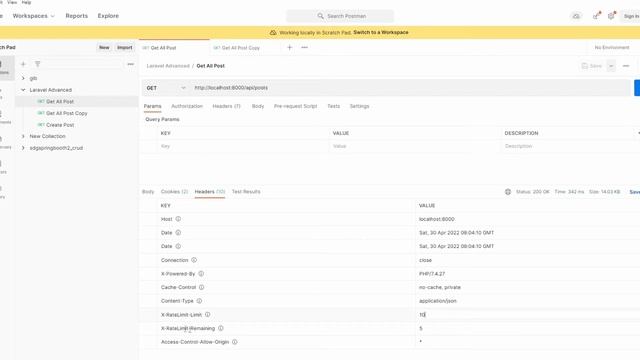
Task: Focus the Search Postman field
Action: 340,16
